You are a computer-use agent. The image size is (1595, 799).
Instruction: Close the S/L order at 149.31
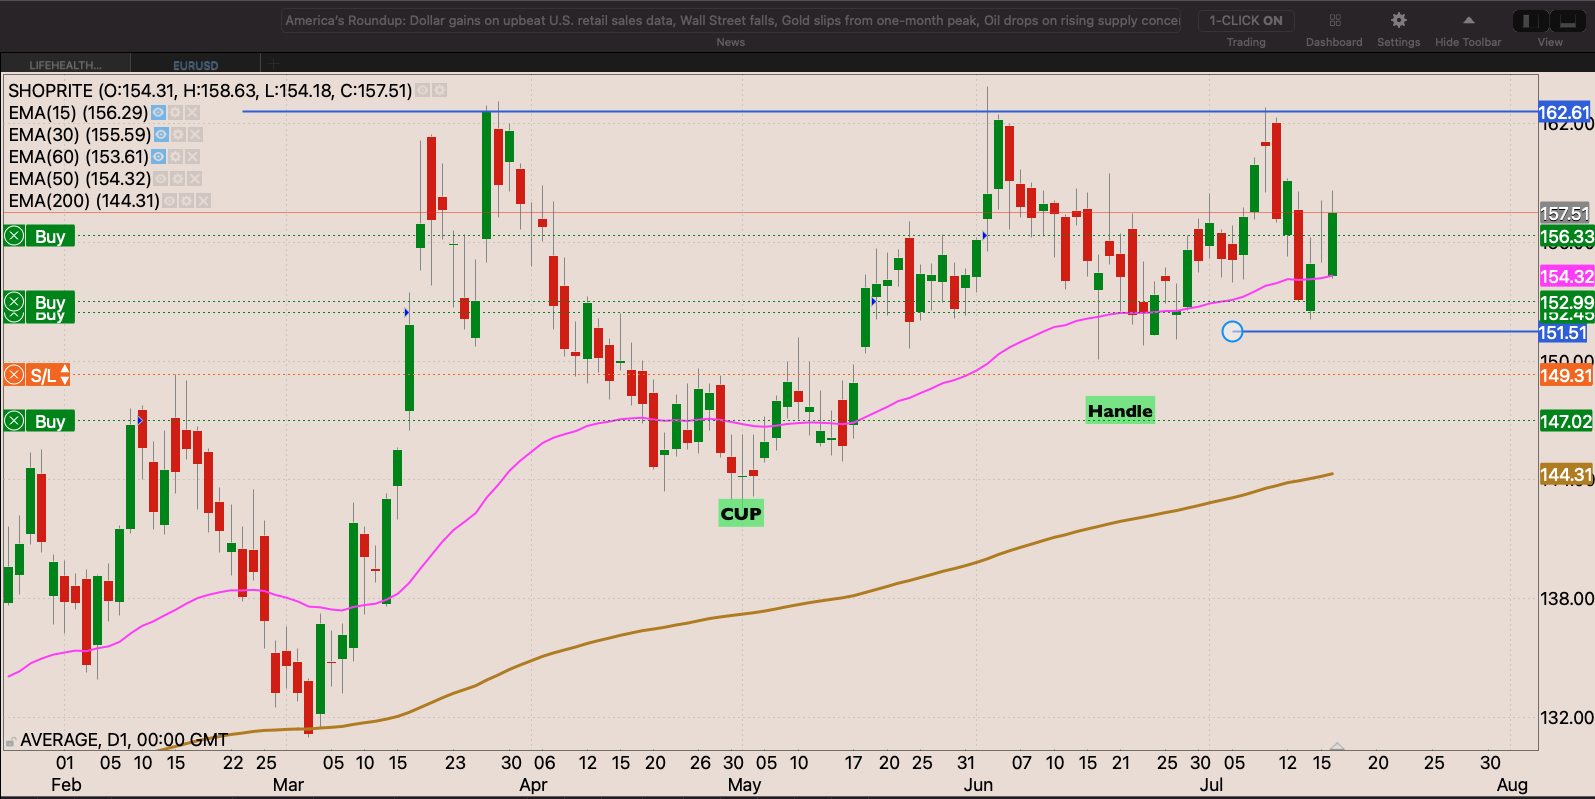14,376
